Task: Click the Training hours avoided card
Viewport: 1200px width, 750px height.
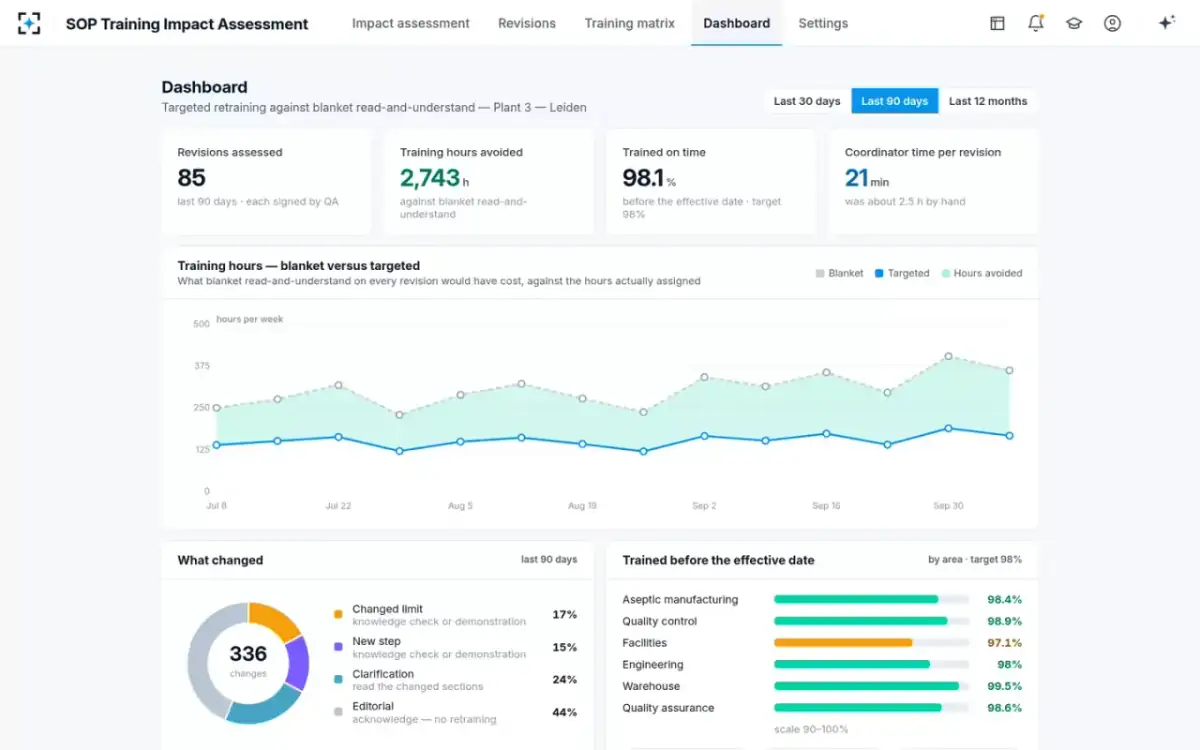Action: [x=489, y=182]
